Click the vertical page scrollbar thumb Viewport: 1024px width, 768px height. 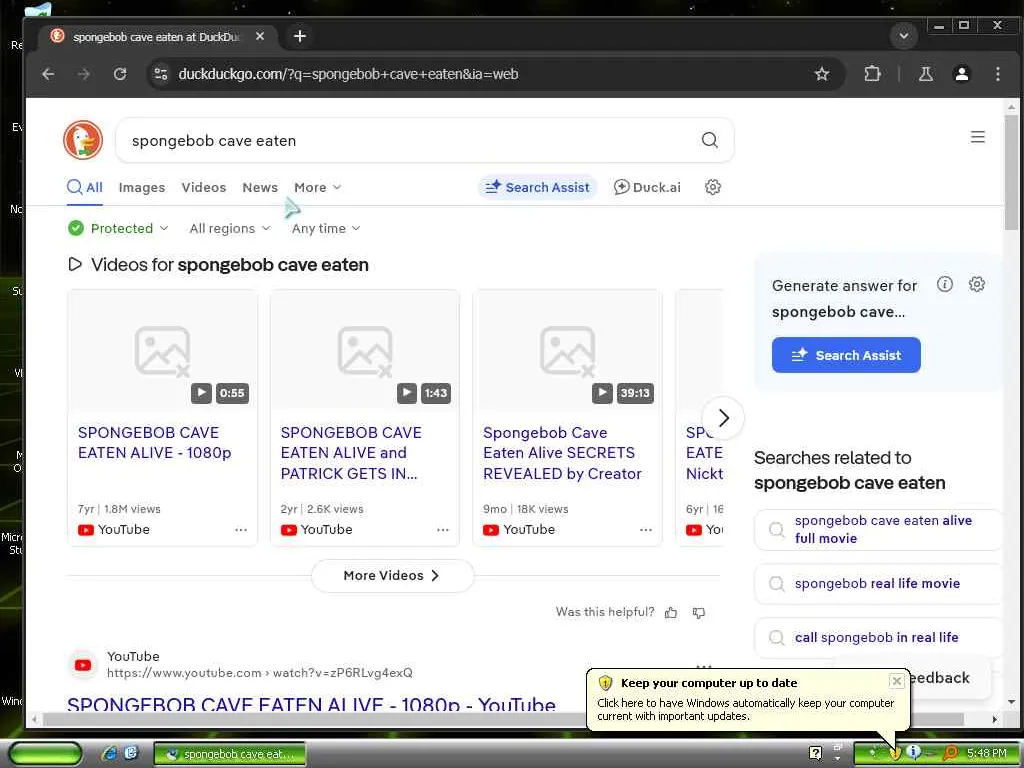(1011, 171)
